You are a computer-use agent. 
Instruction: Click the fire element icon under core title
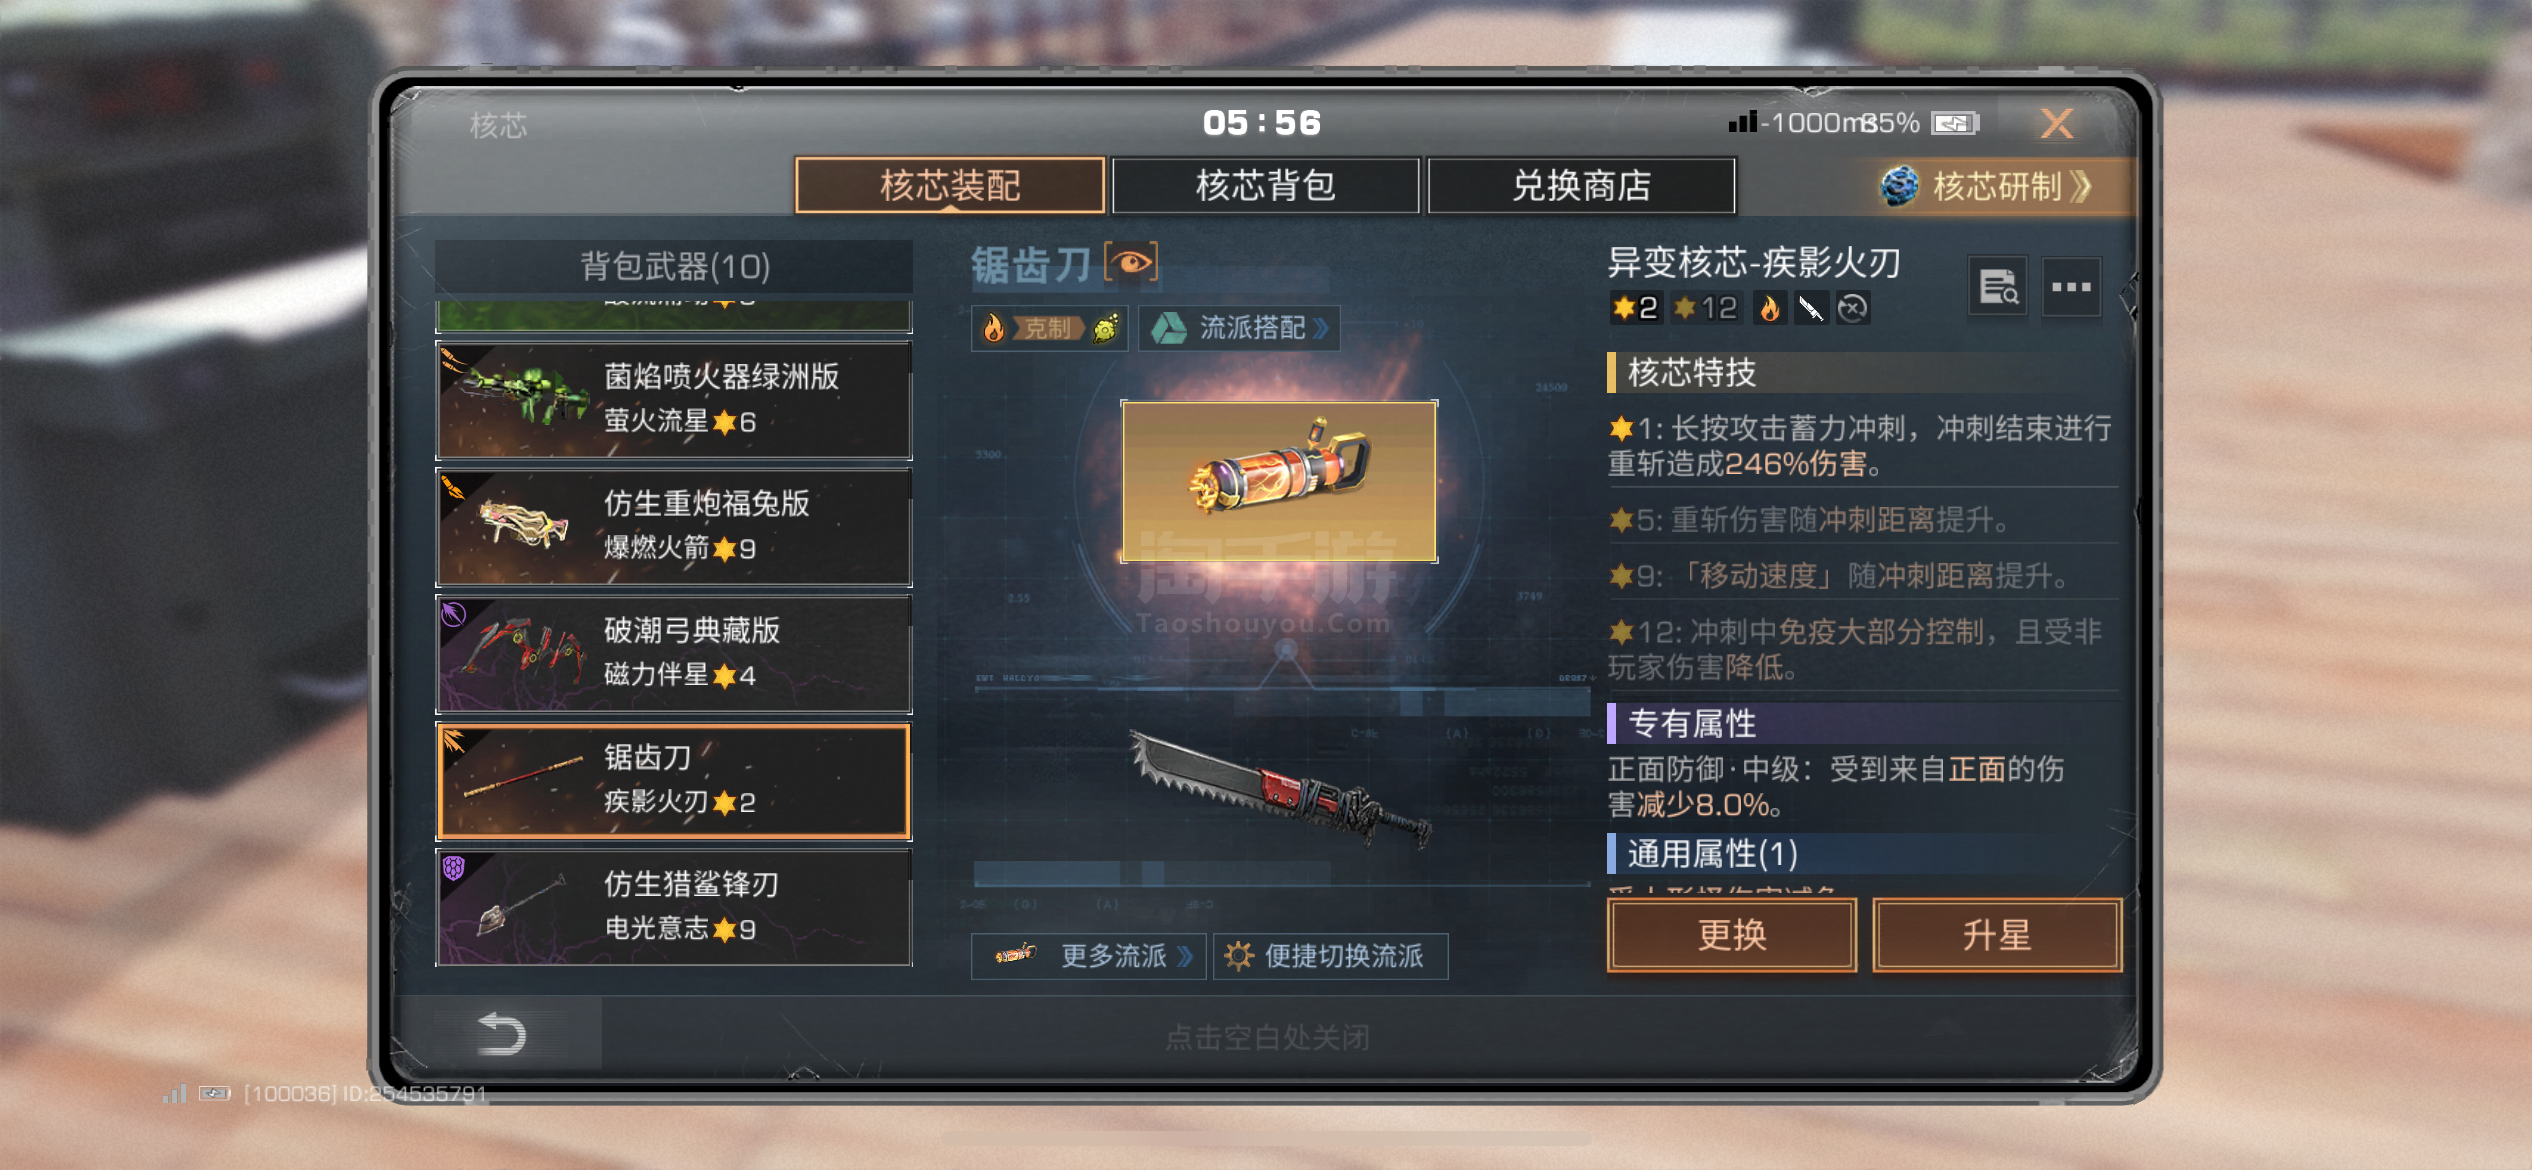tap(1770, 308)
